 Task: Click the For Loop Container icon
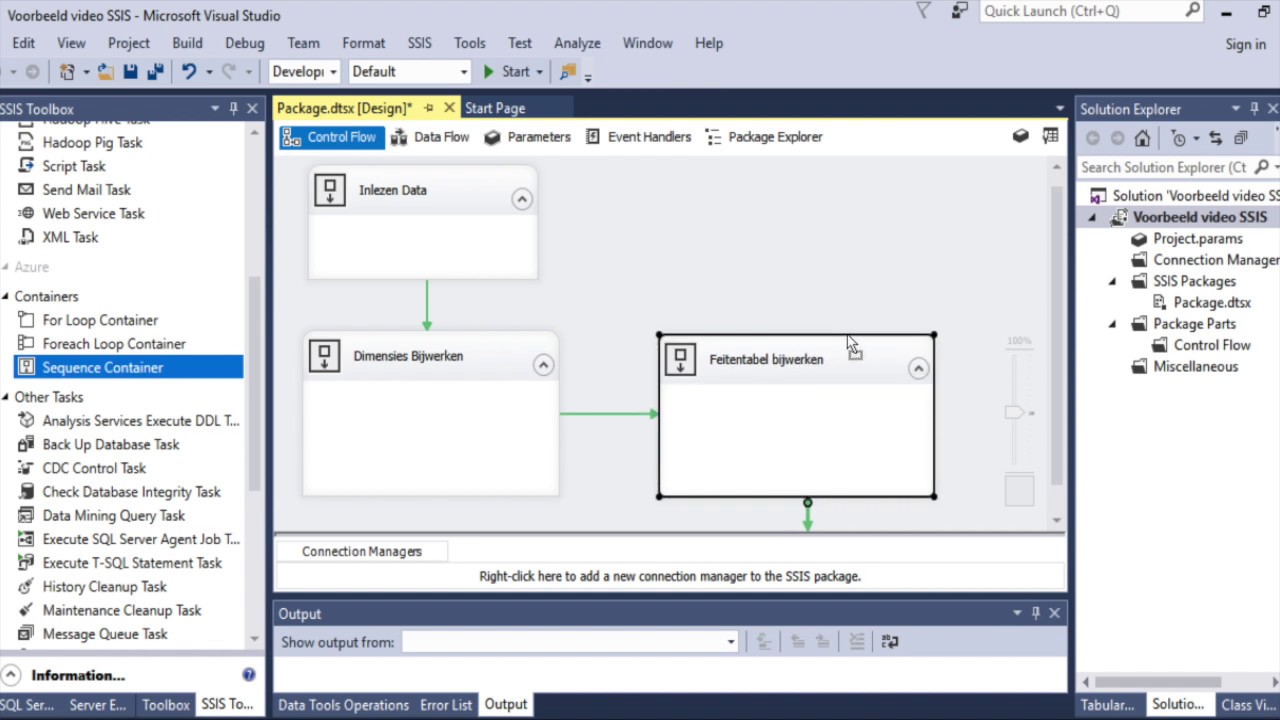(27, 320)
